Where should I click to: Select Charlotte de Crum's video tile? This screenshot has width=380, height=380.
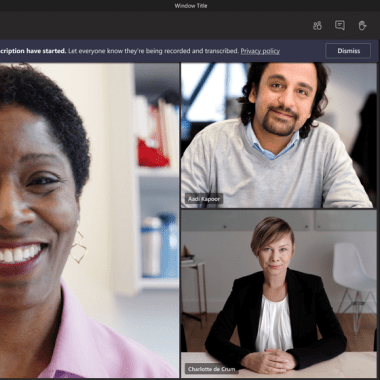pos(279,293)
